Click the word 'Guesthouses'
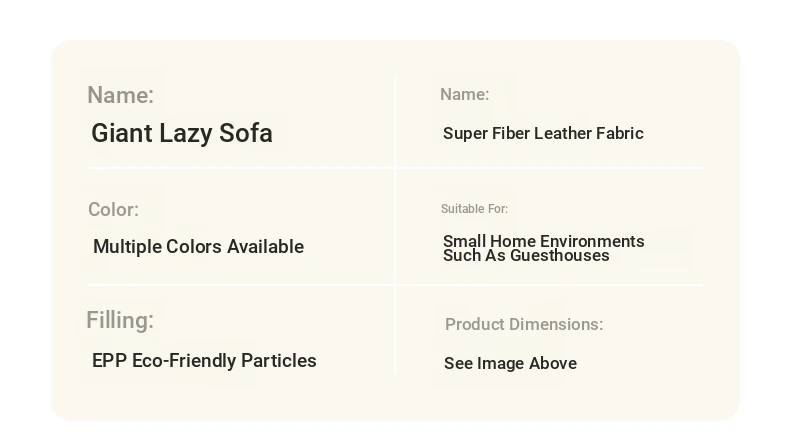This screenshot has height=444, width=790. 560,256
